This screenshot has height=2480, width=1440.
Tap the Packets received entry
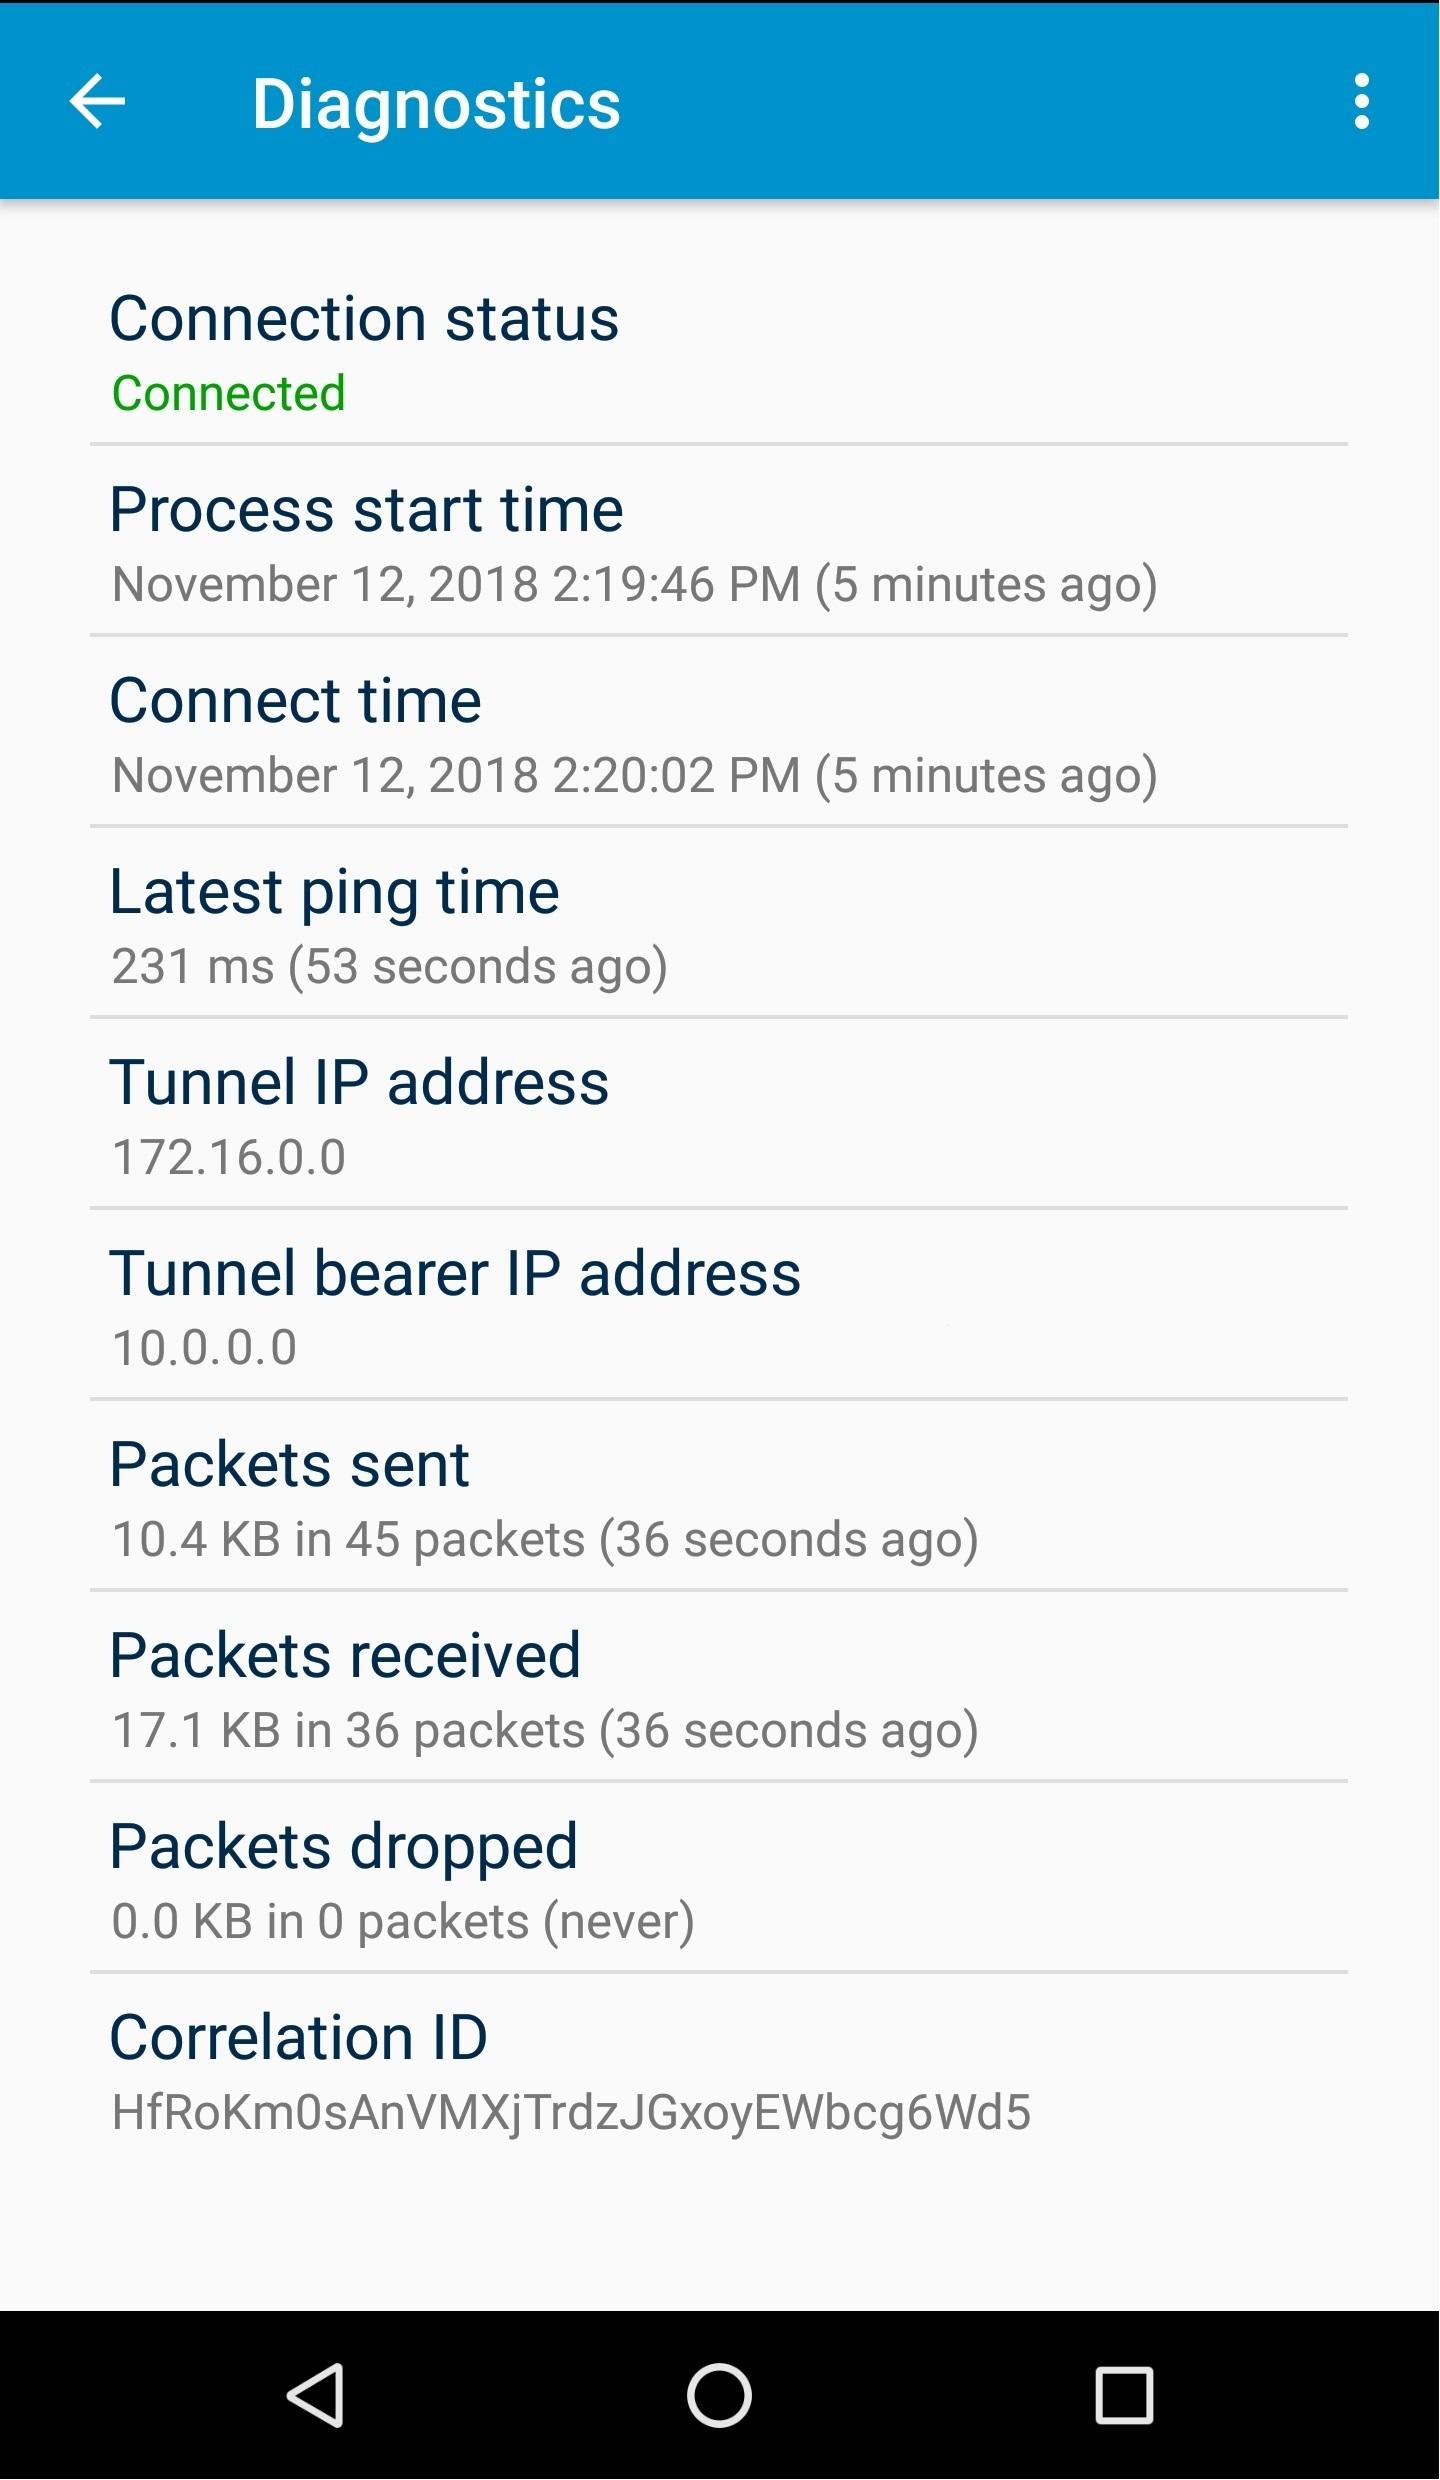point(718,1688)
